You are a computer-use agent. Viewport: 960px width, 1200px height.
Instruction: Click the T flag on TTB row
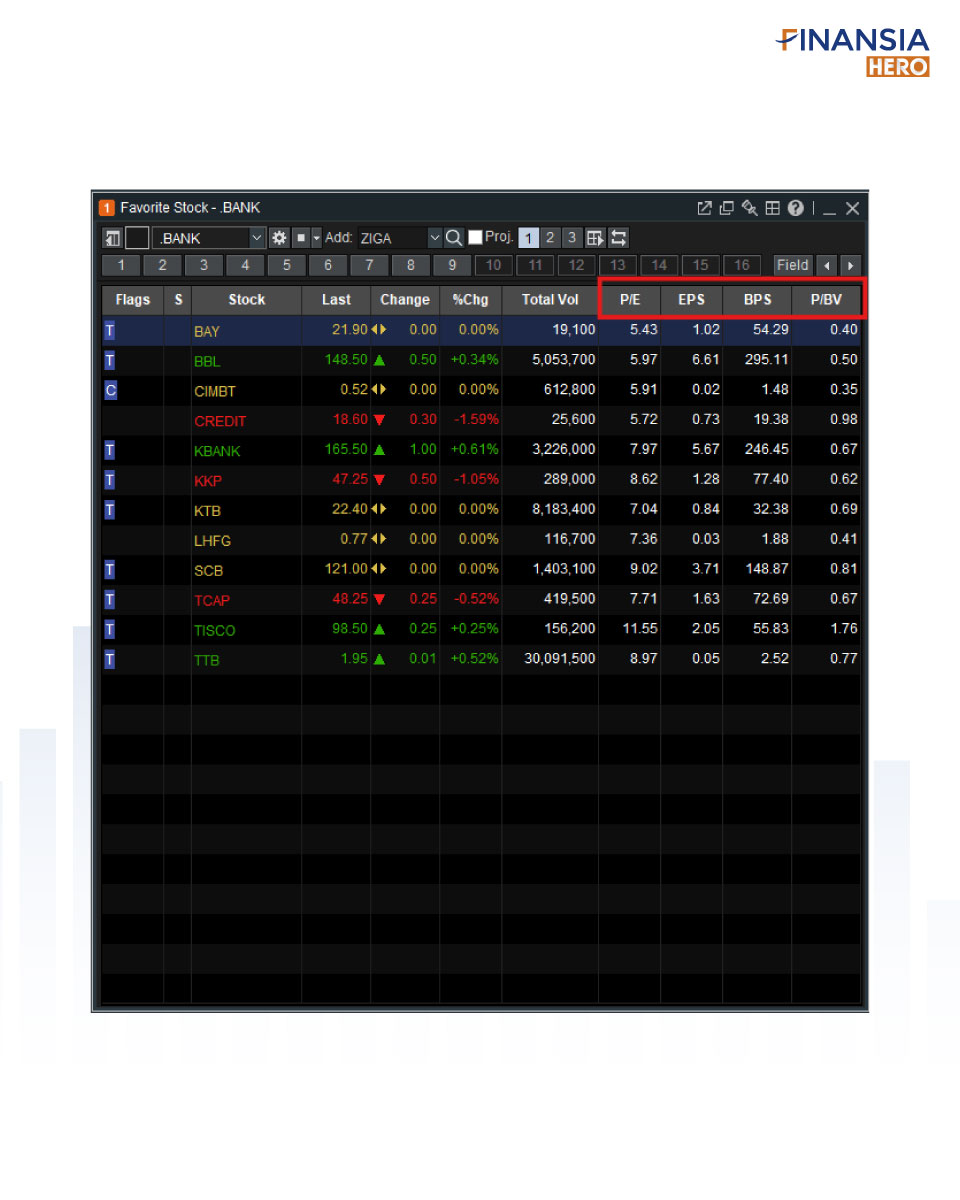(110, 659)
